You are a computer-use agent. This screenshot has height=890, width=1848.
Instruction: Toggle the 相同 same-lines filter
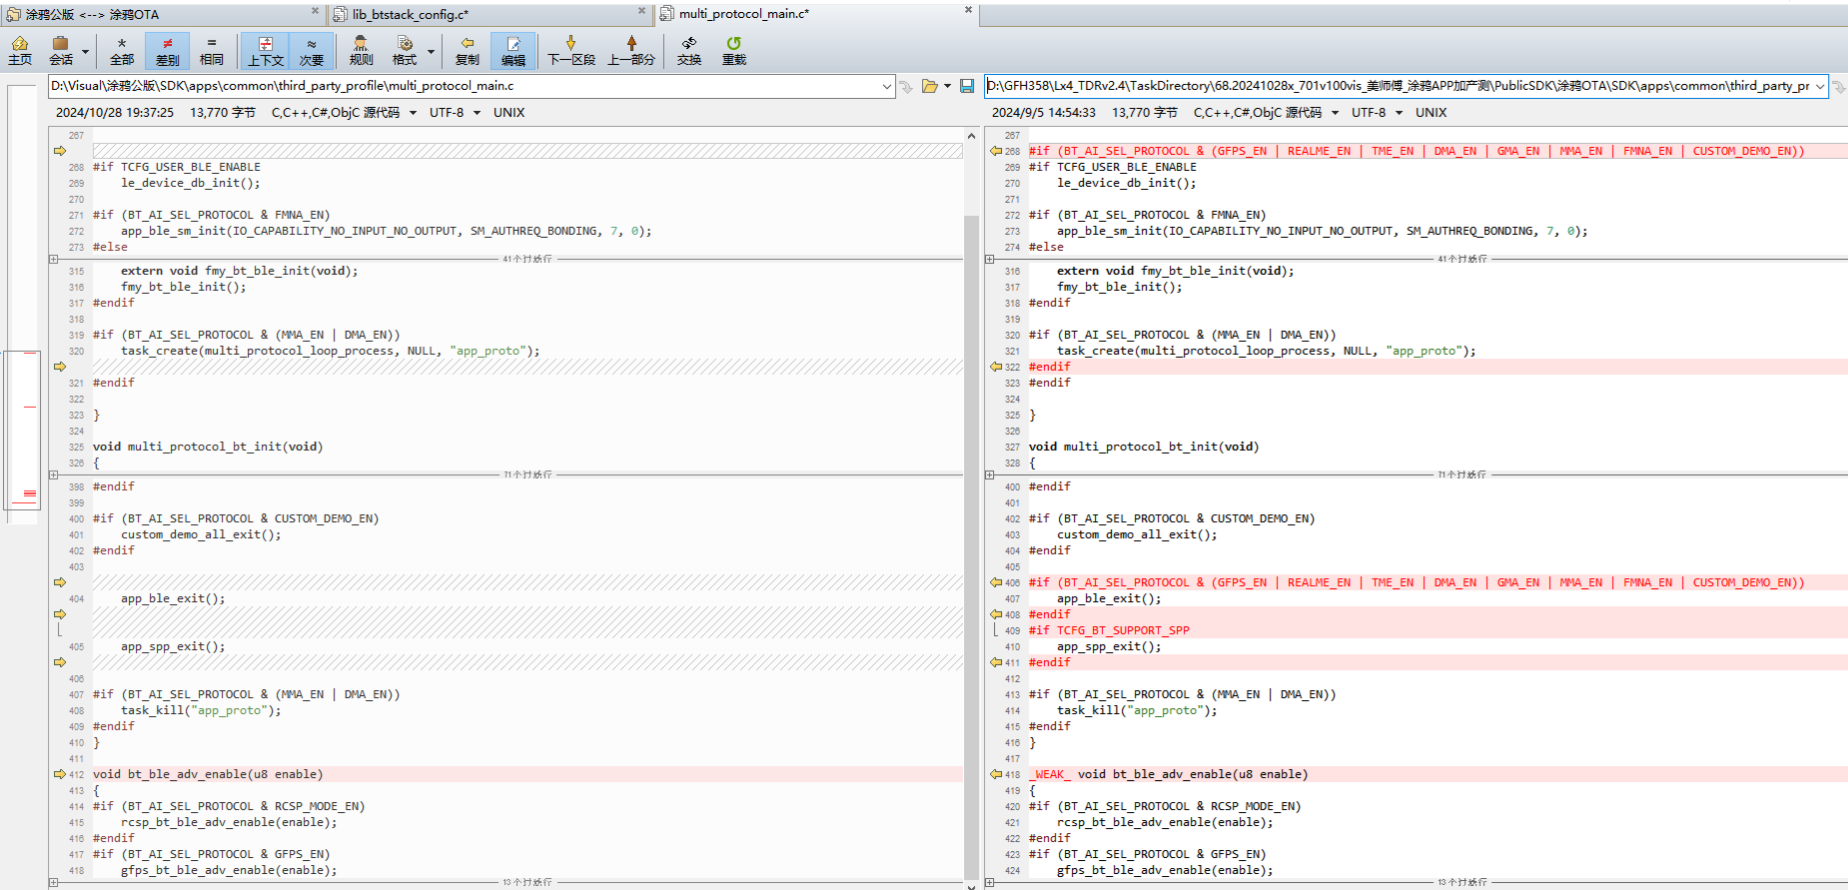pyautogui.click(x=212, y=50)
